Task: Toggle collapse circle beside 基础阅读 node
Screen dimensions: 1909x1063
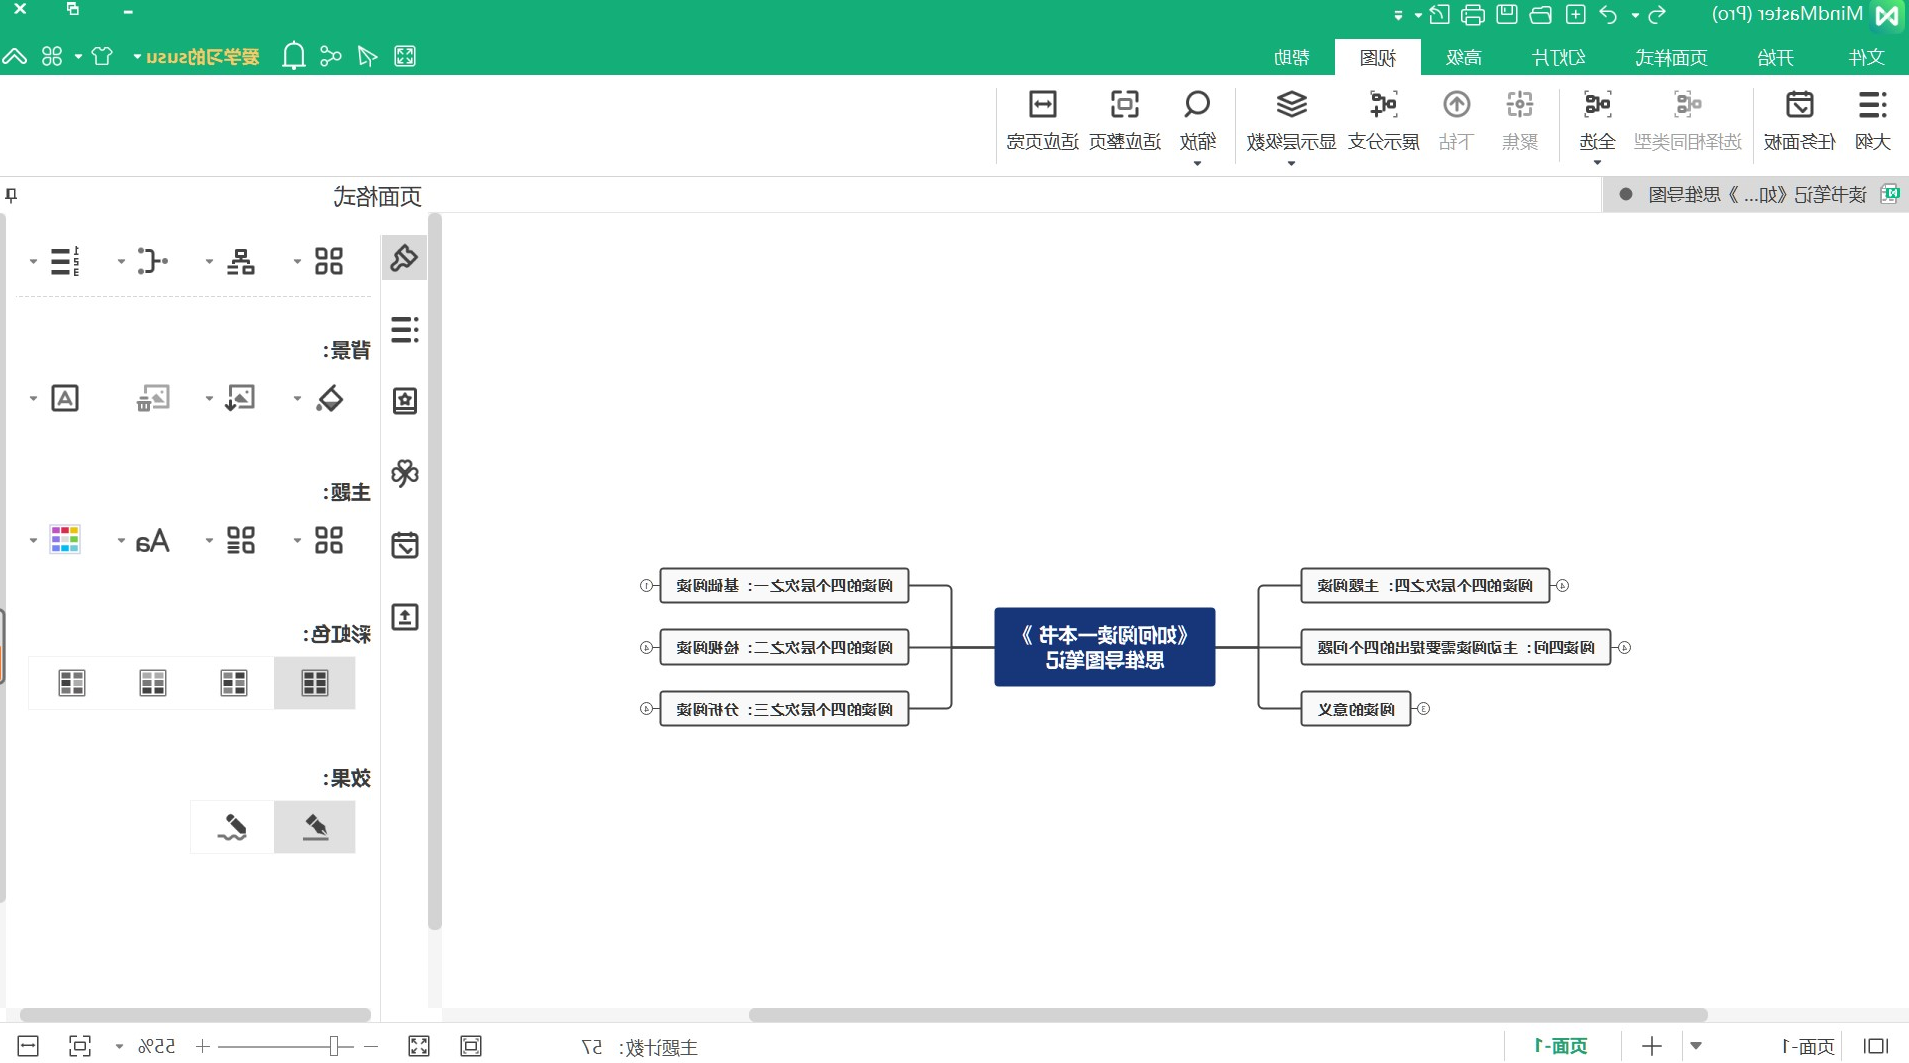Action: coord(647,586)
